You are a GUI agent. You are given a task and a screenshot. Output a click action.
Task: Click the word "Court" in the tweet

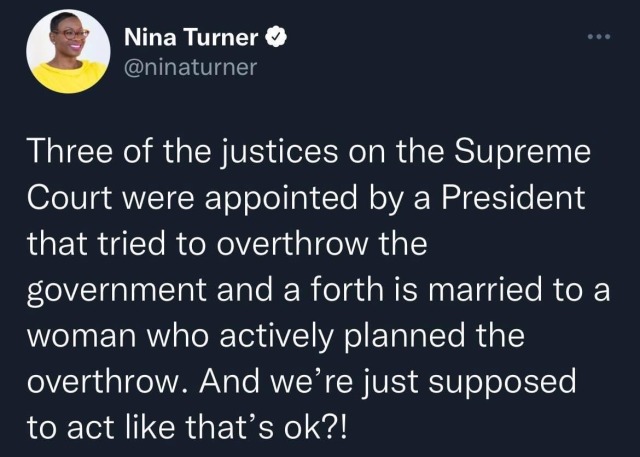point(69,198)
